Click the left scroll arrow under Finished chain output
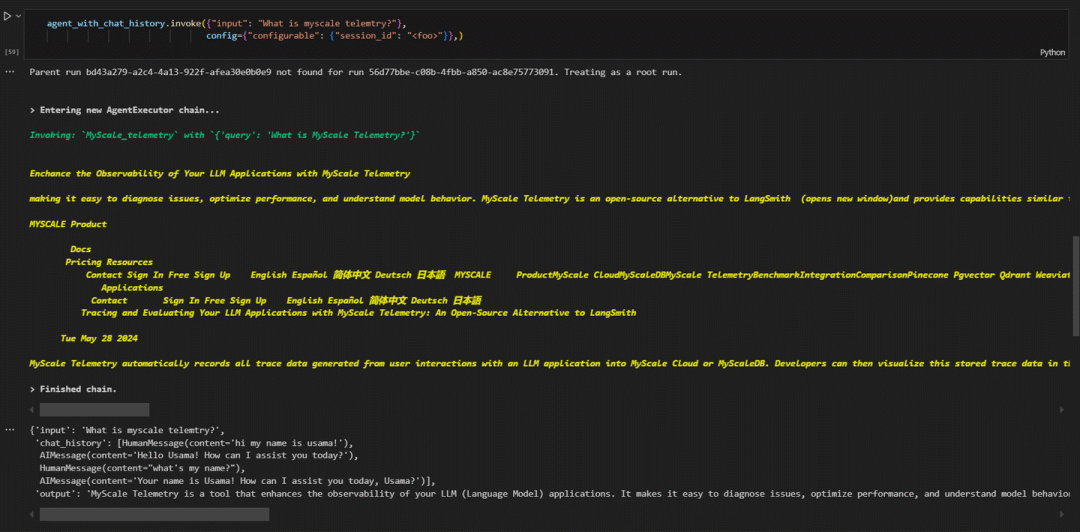Viewport: 1080px width, 532px height. click(x=33, y=410)
